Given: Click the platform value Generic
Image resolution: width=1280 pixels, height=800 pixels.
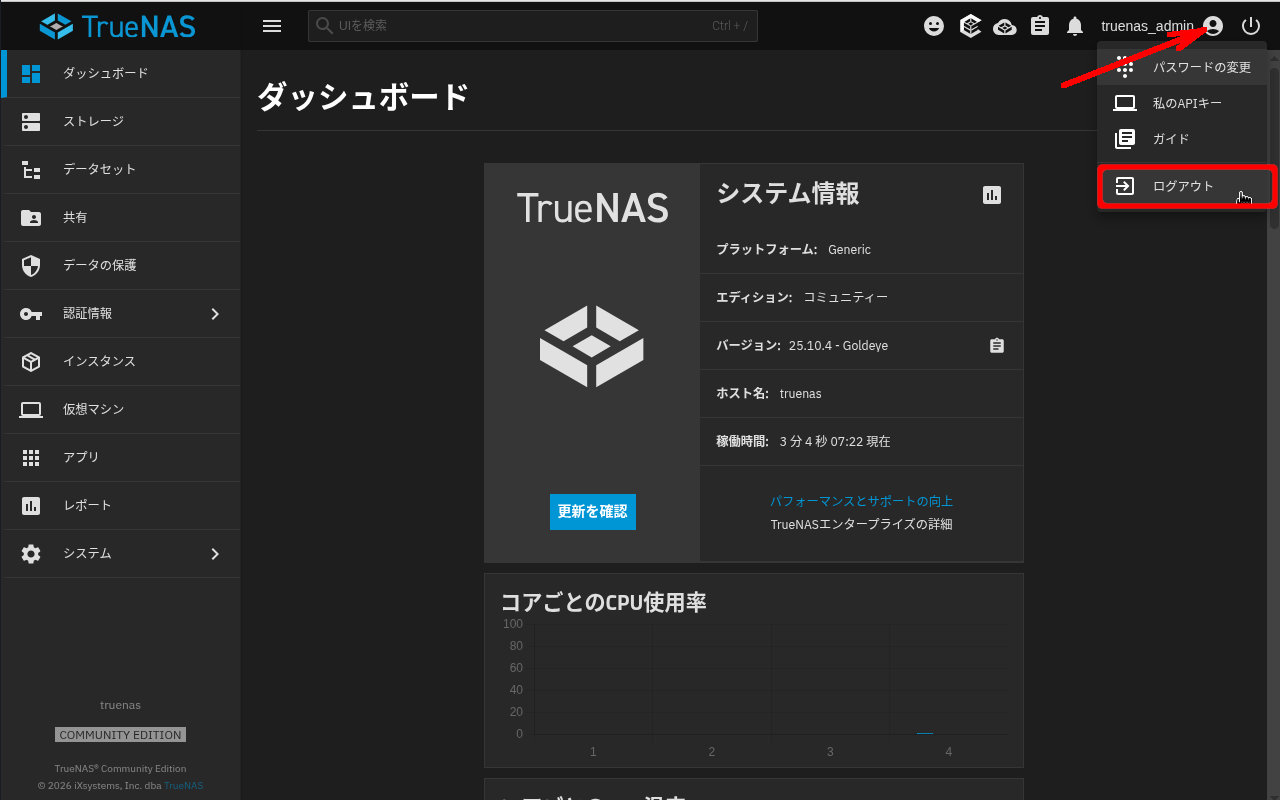Looking at the screenshot, I should tap(849, 250).
